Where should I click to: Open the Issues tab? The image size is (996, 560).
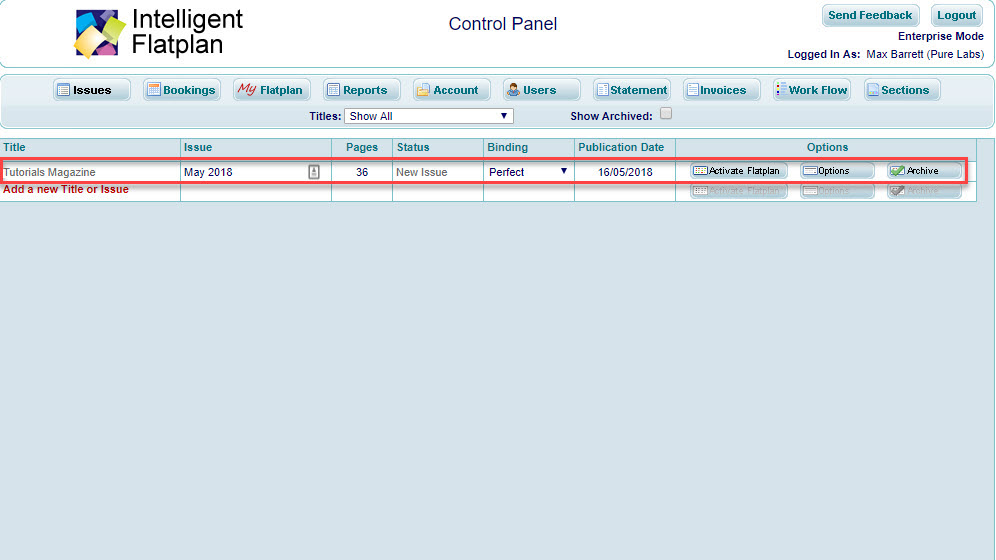(x=92, y=90)
